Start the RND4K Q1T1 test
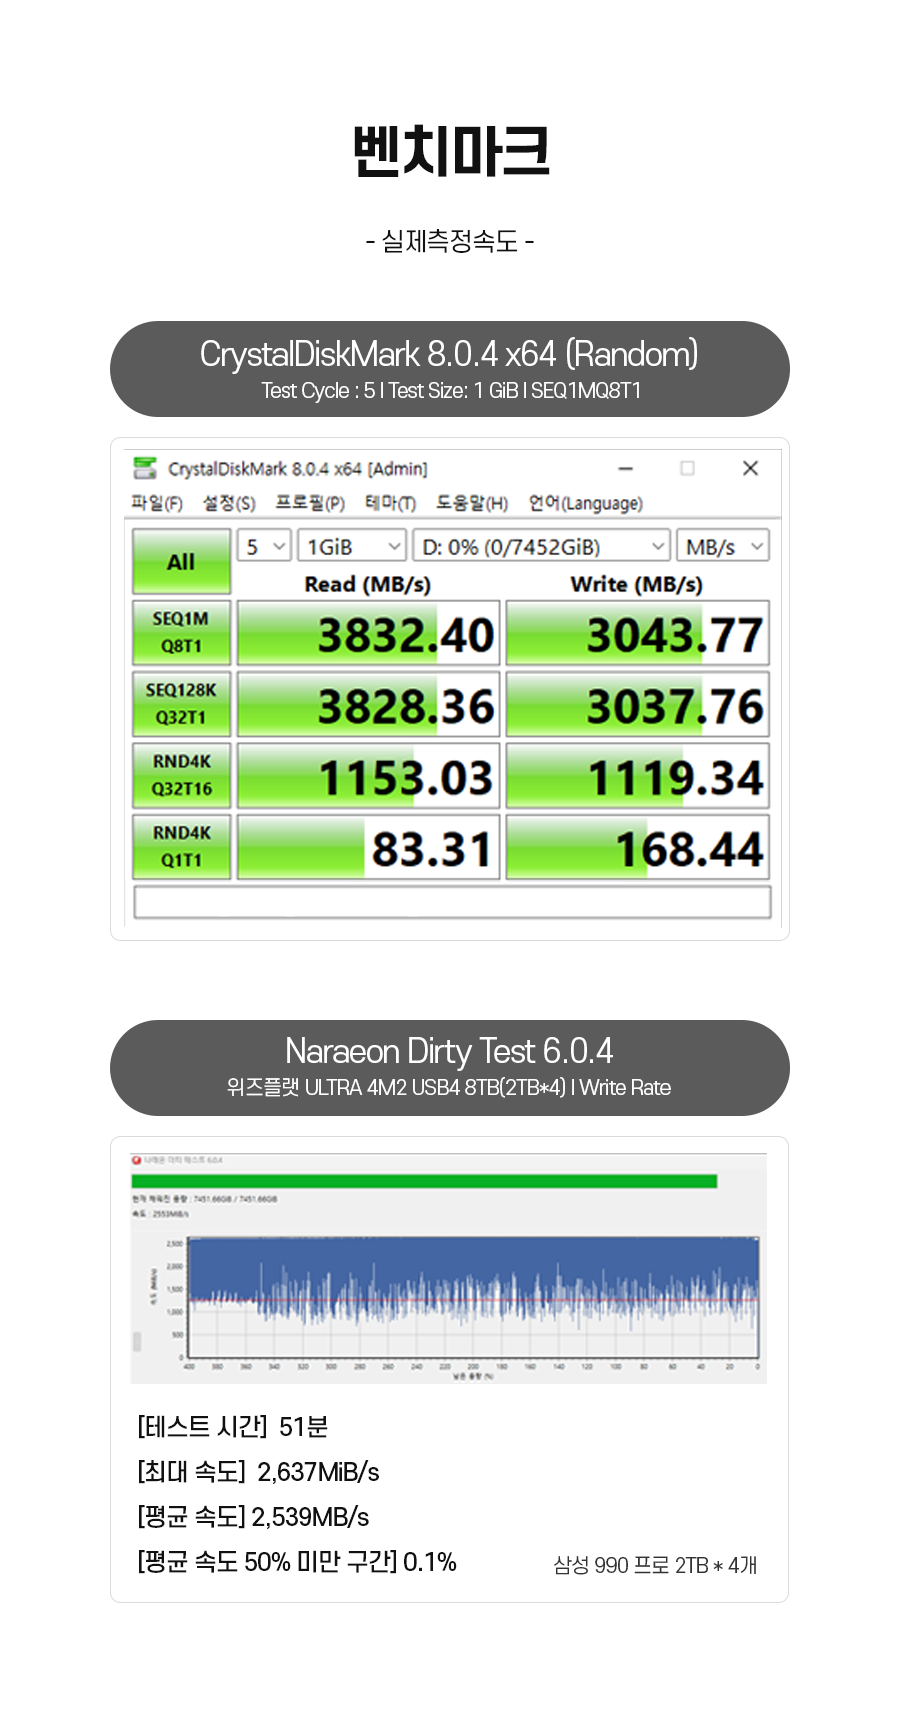 pos(181,846)
